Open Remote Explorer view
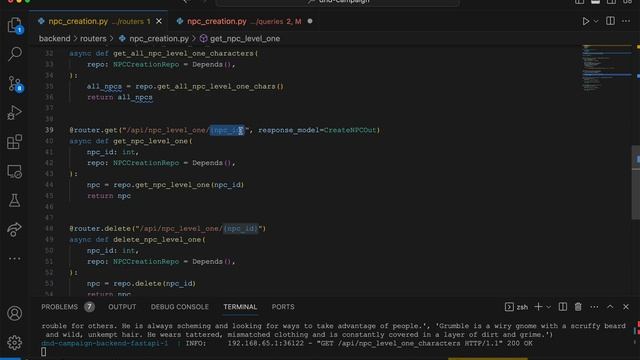Image resolution: width=640 pixels, height=360 pixels. [15, 171]
